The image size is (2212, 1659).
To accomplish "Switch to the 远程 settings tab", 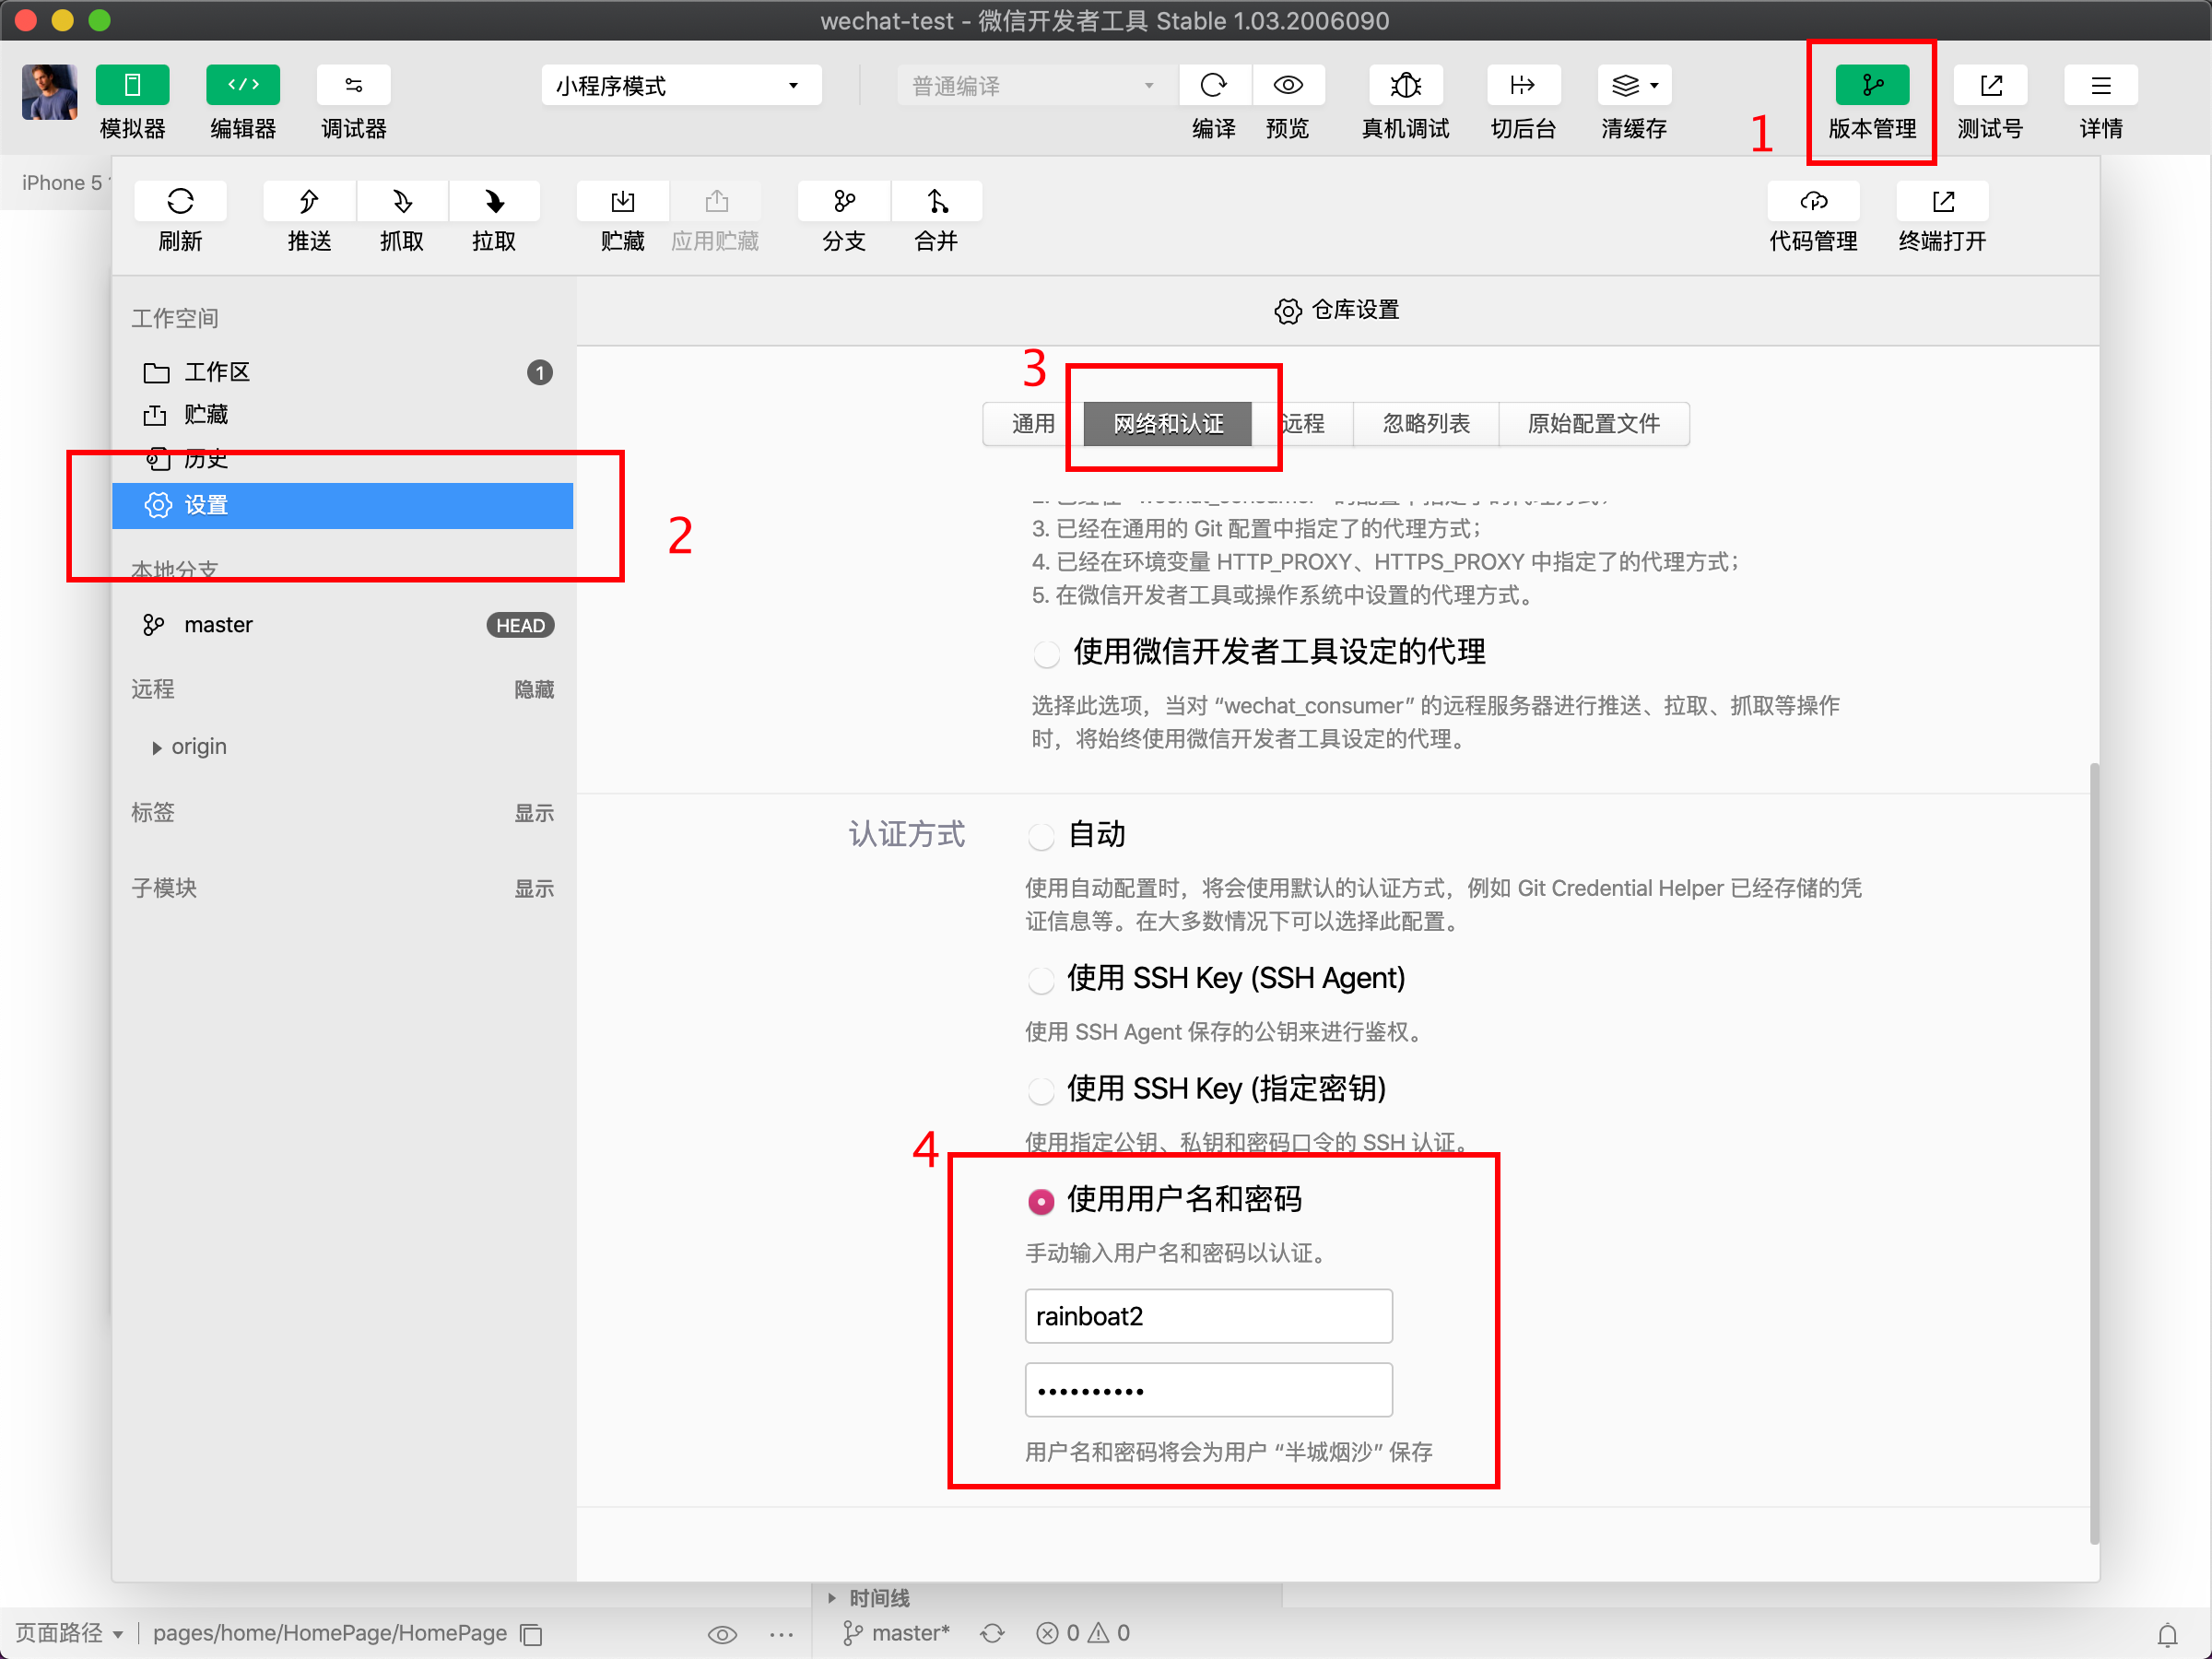I will point(1303,423).
